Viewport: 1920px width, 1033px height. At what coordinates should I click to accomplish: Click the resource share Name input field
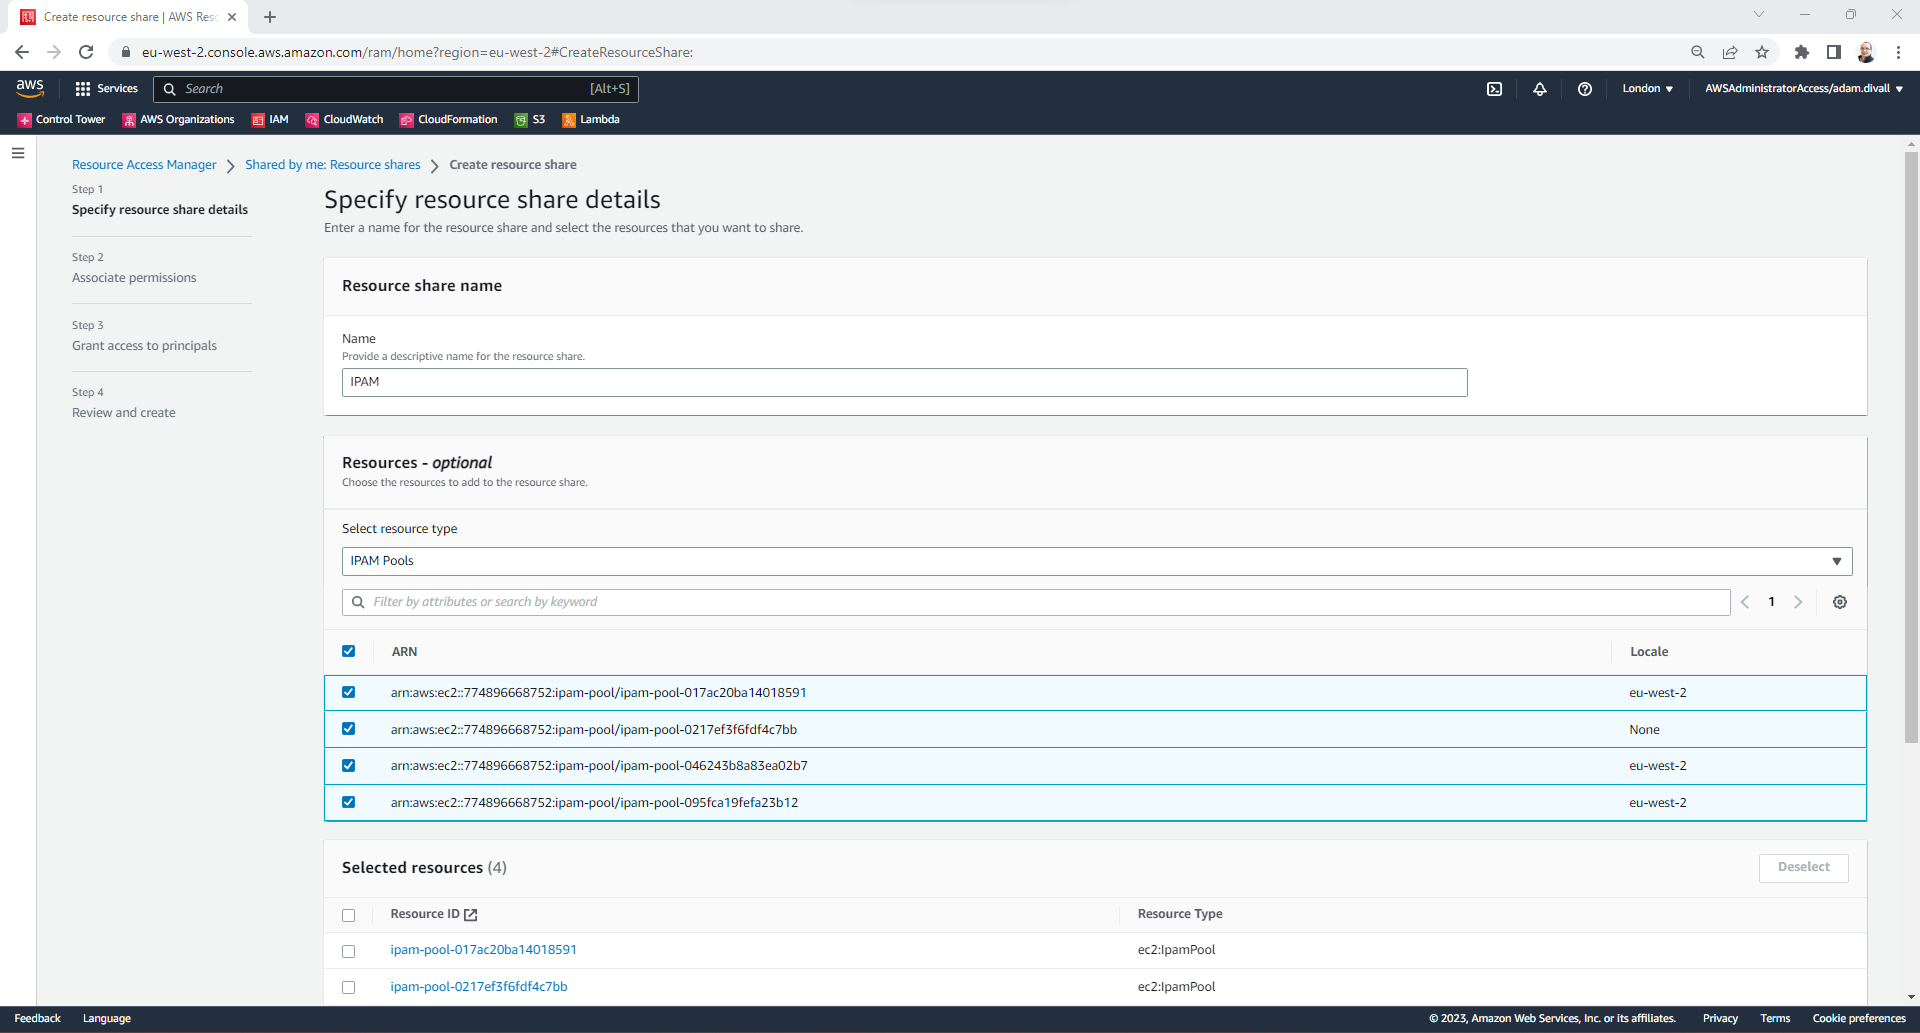pos(905,383)
